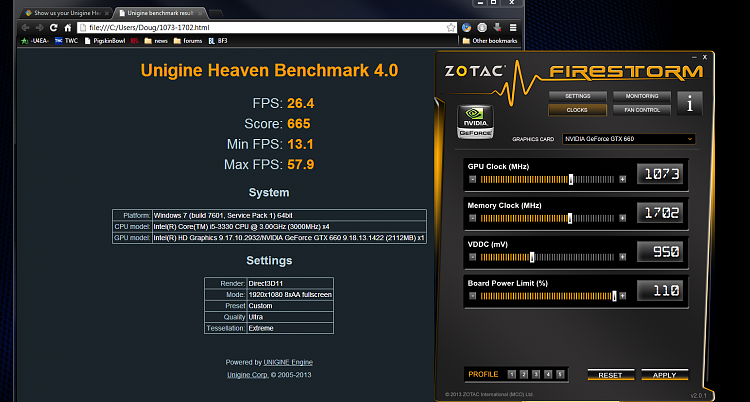
Task: Click the Memory Clock value 1702
Action: [661, 212]
